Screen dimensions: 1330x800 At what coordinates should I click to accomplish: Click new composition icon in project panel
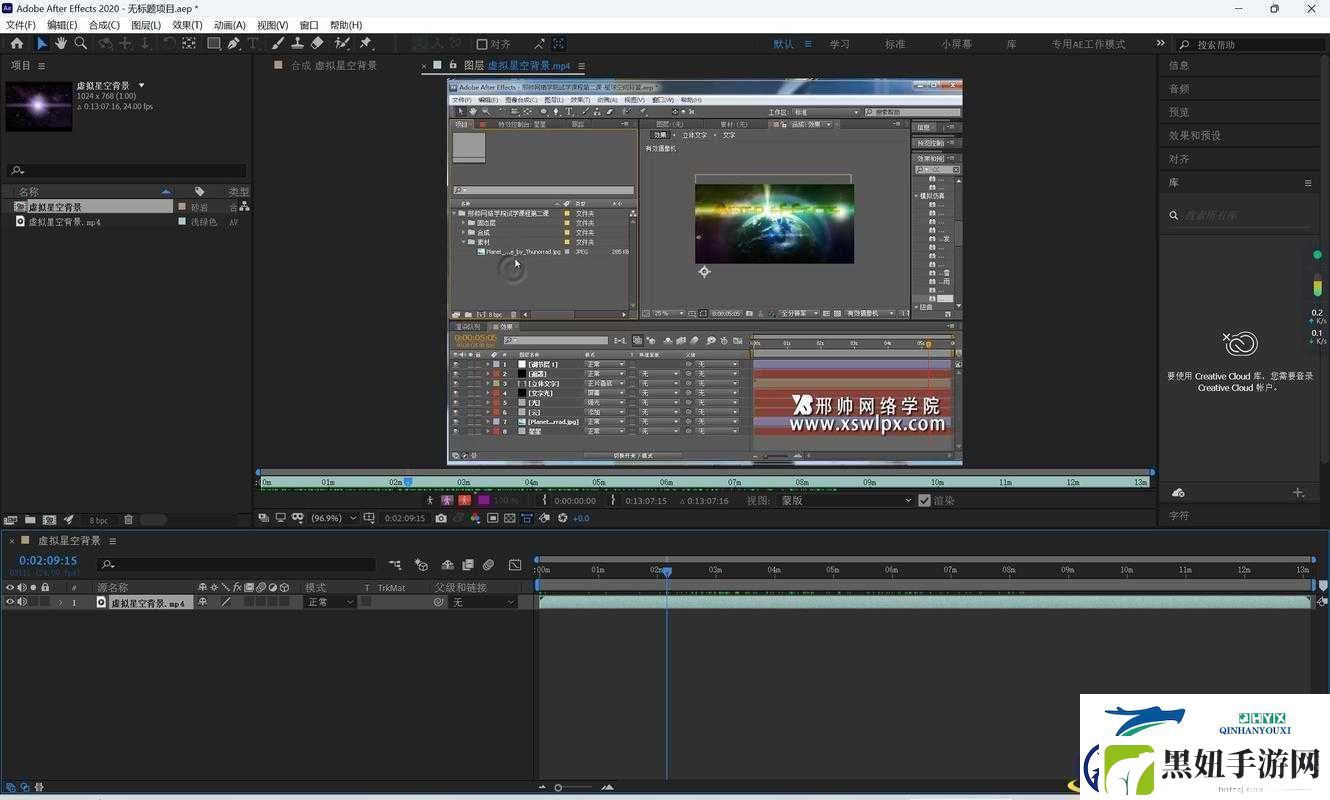coord(49,520)
